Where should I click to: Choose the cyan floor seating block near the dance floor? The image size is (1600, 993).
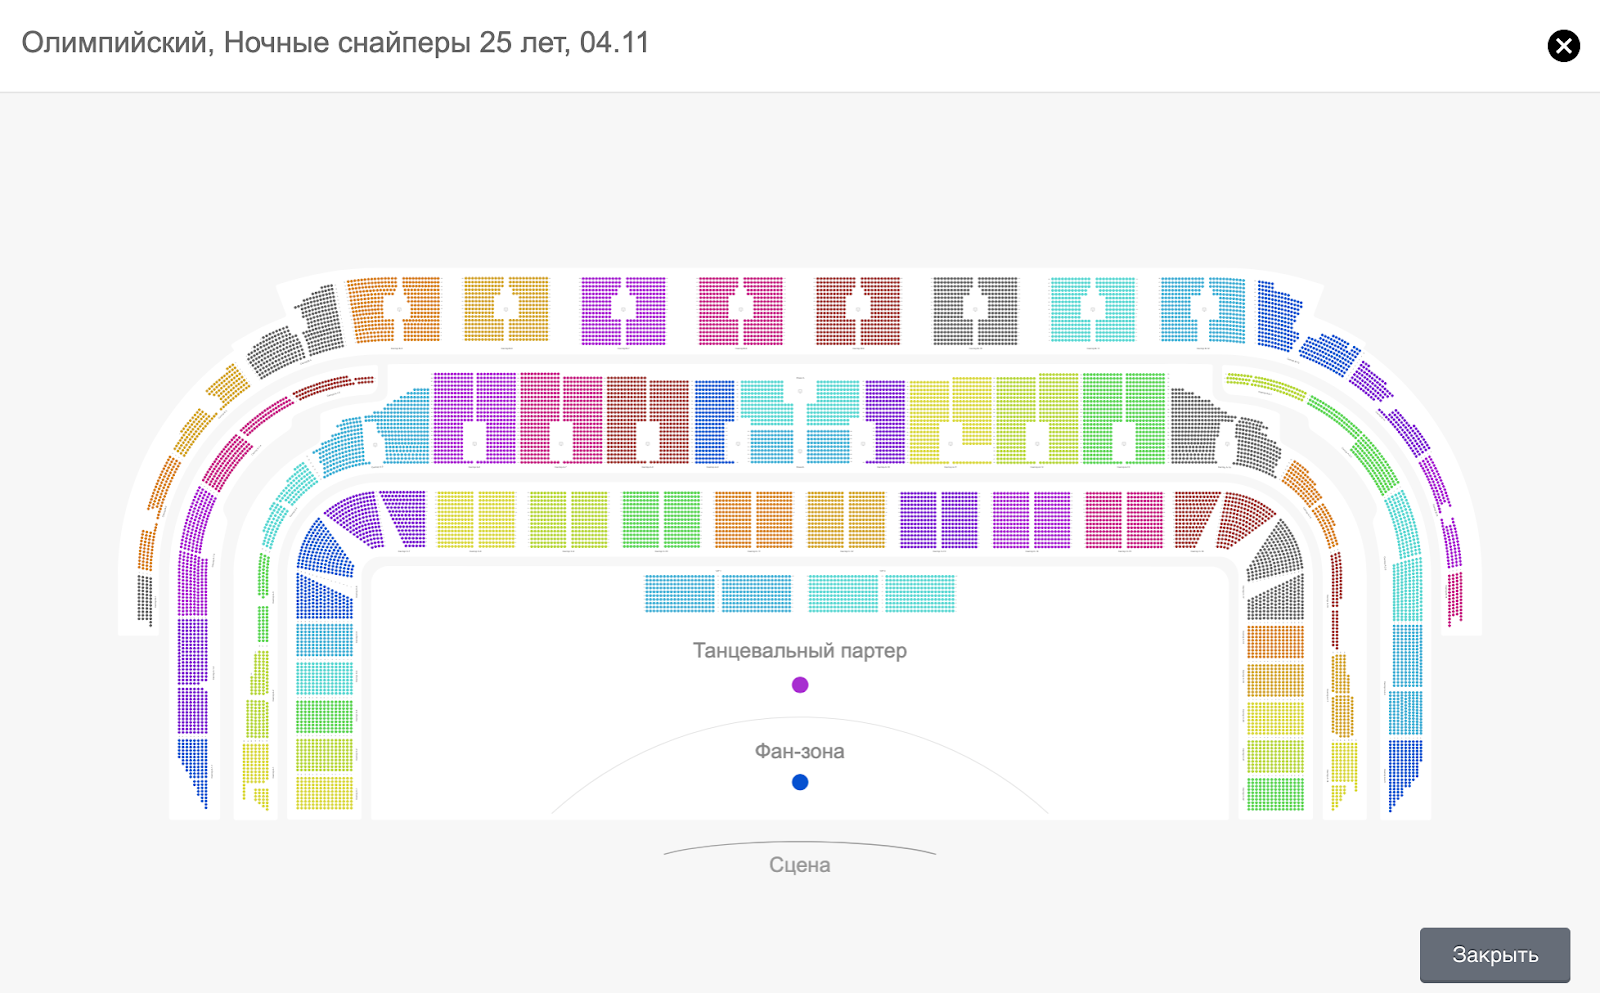(x=881, y=593)
